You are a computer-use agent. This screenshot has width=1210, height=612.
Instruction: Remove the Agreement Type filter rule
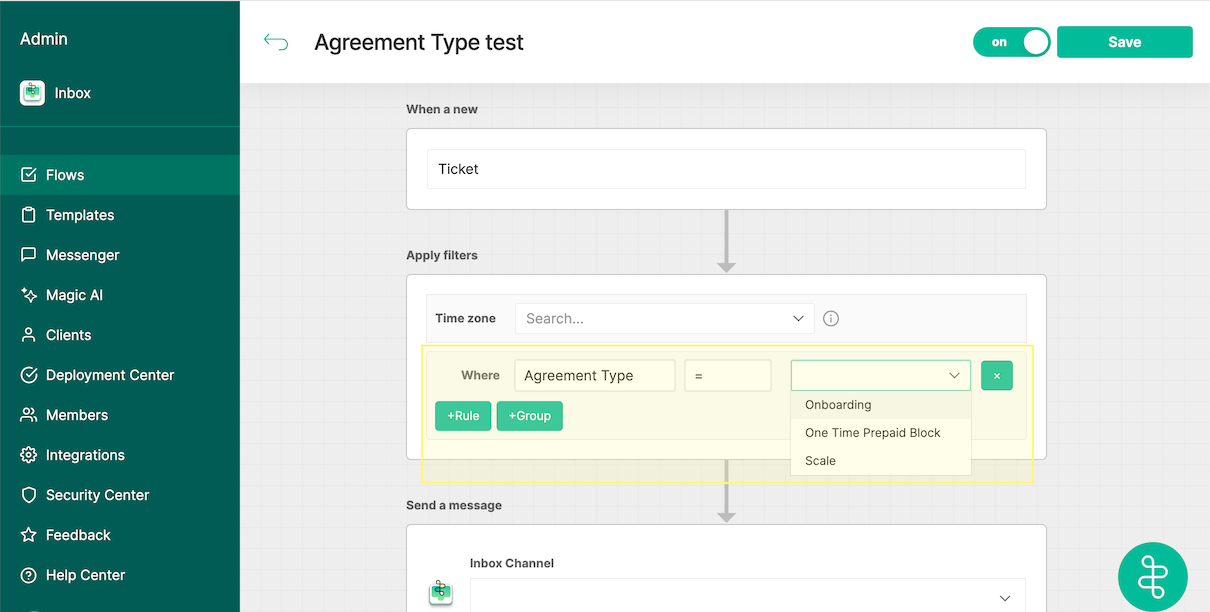point(996,376)
